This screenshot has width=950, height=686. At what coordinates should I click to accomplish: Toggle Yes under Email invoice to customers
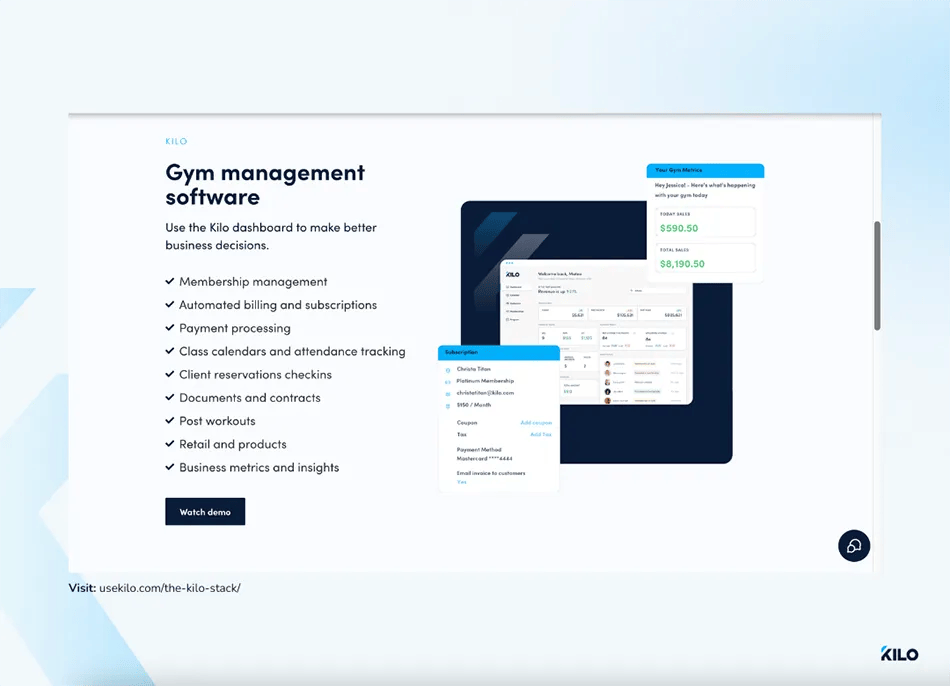462,482
